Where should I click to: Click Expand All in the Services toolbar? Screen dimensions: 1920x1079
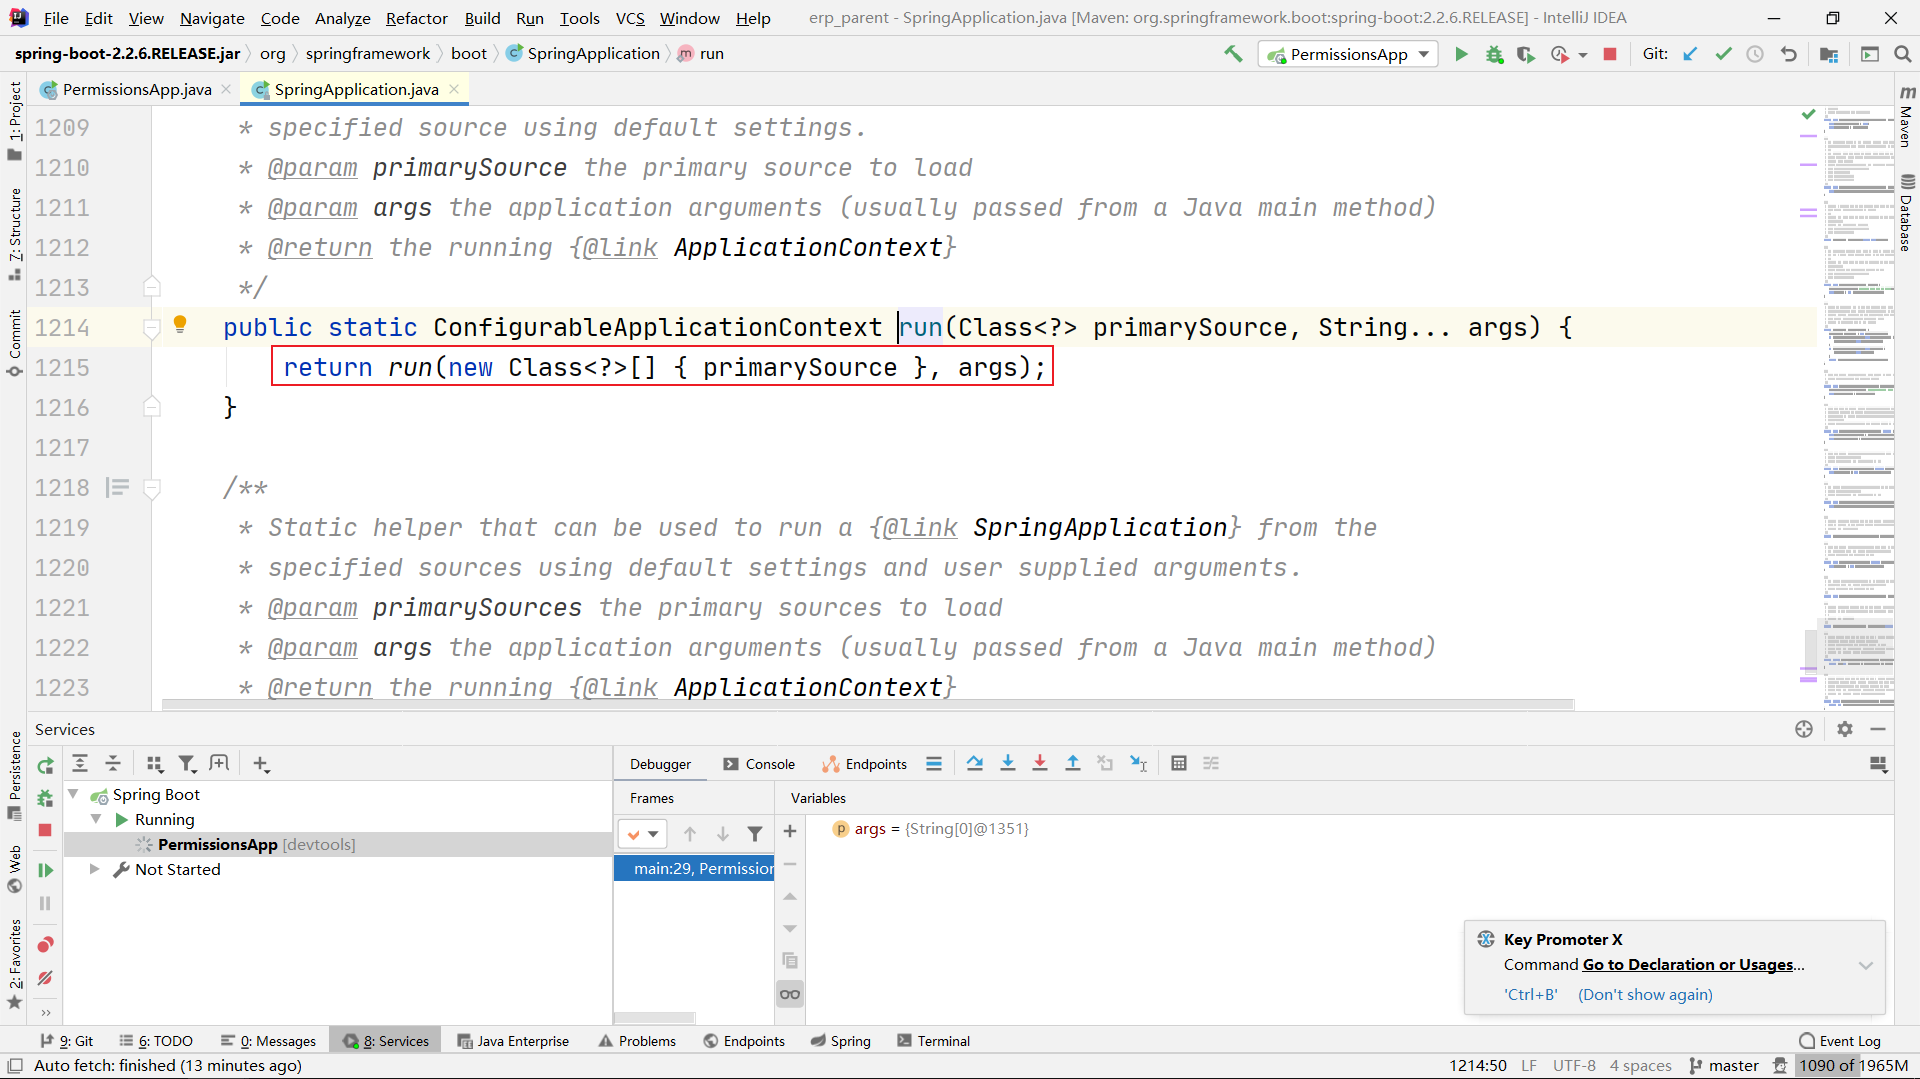[80, 763]
